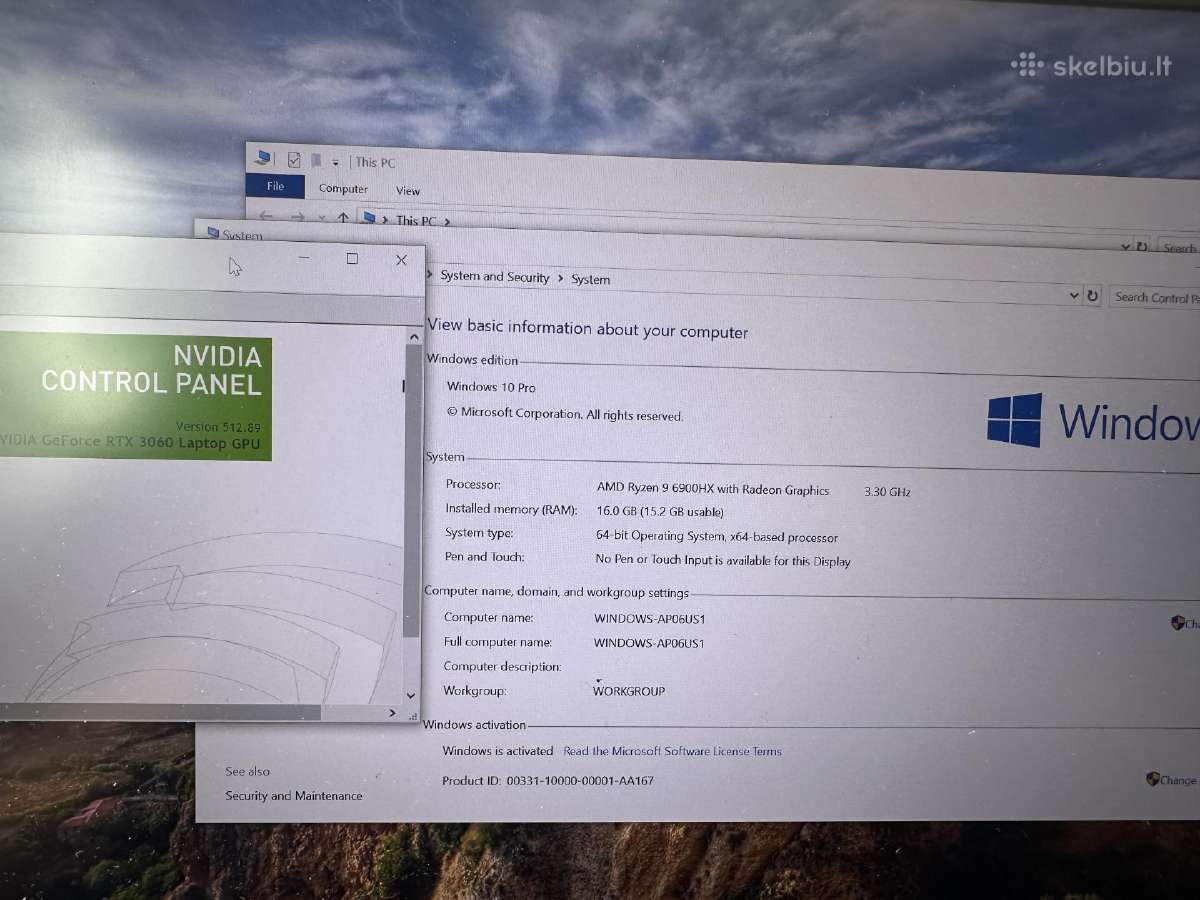Click the Properties checkmark icon in quick access toolbar
The image size is (1200, 900).
point(294,160)
